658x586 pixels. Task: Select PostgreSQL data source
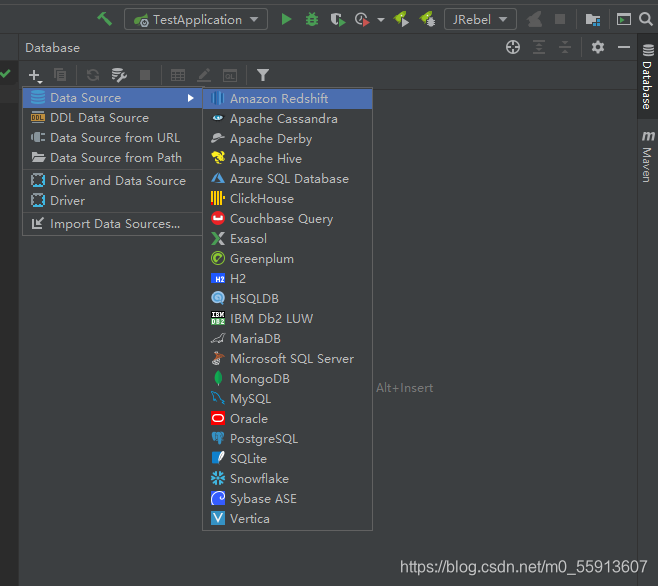(287, 439)
